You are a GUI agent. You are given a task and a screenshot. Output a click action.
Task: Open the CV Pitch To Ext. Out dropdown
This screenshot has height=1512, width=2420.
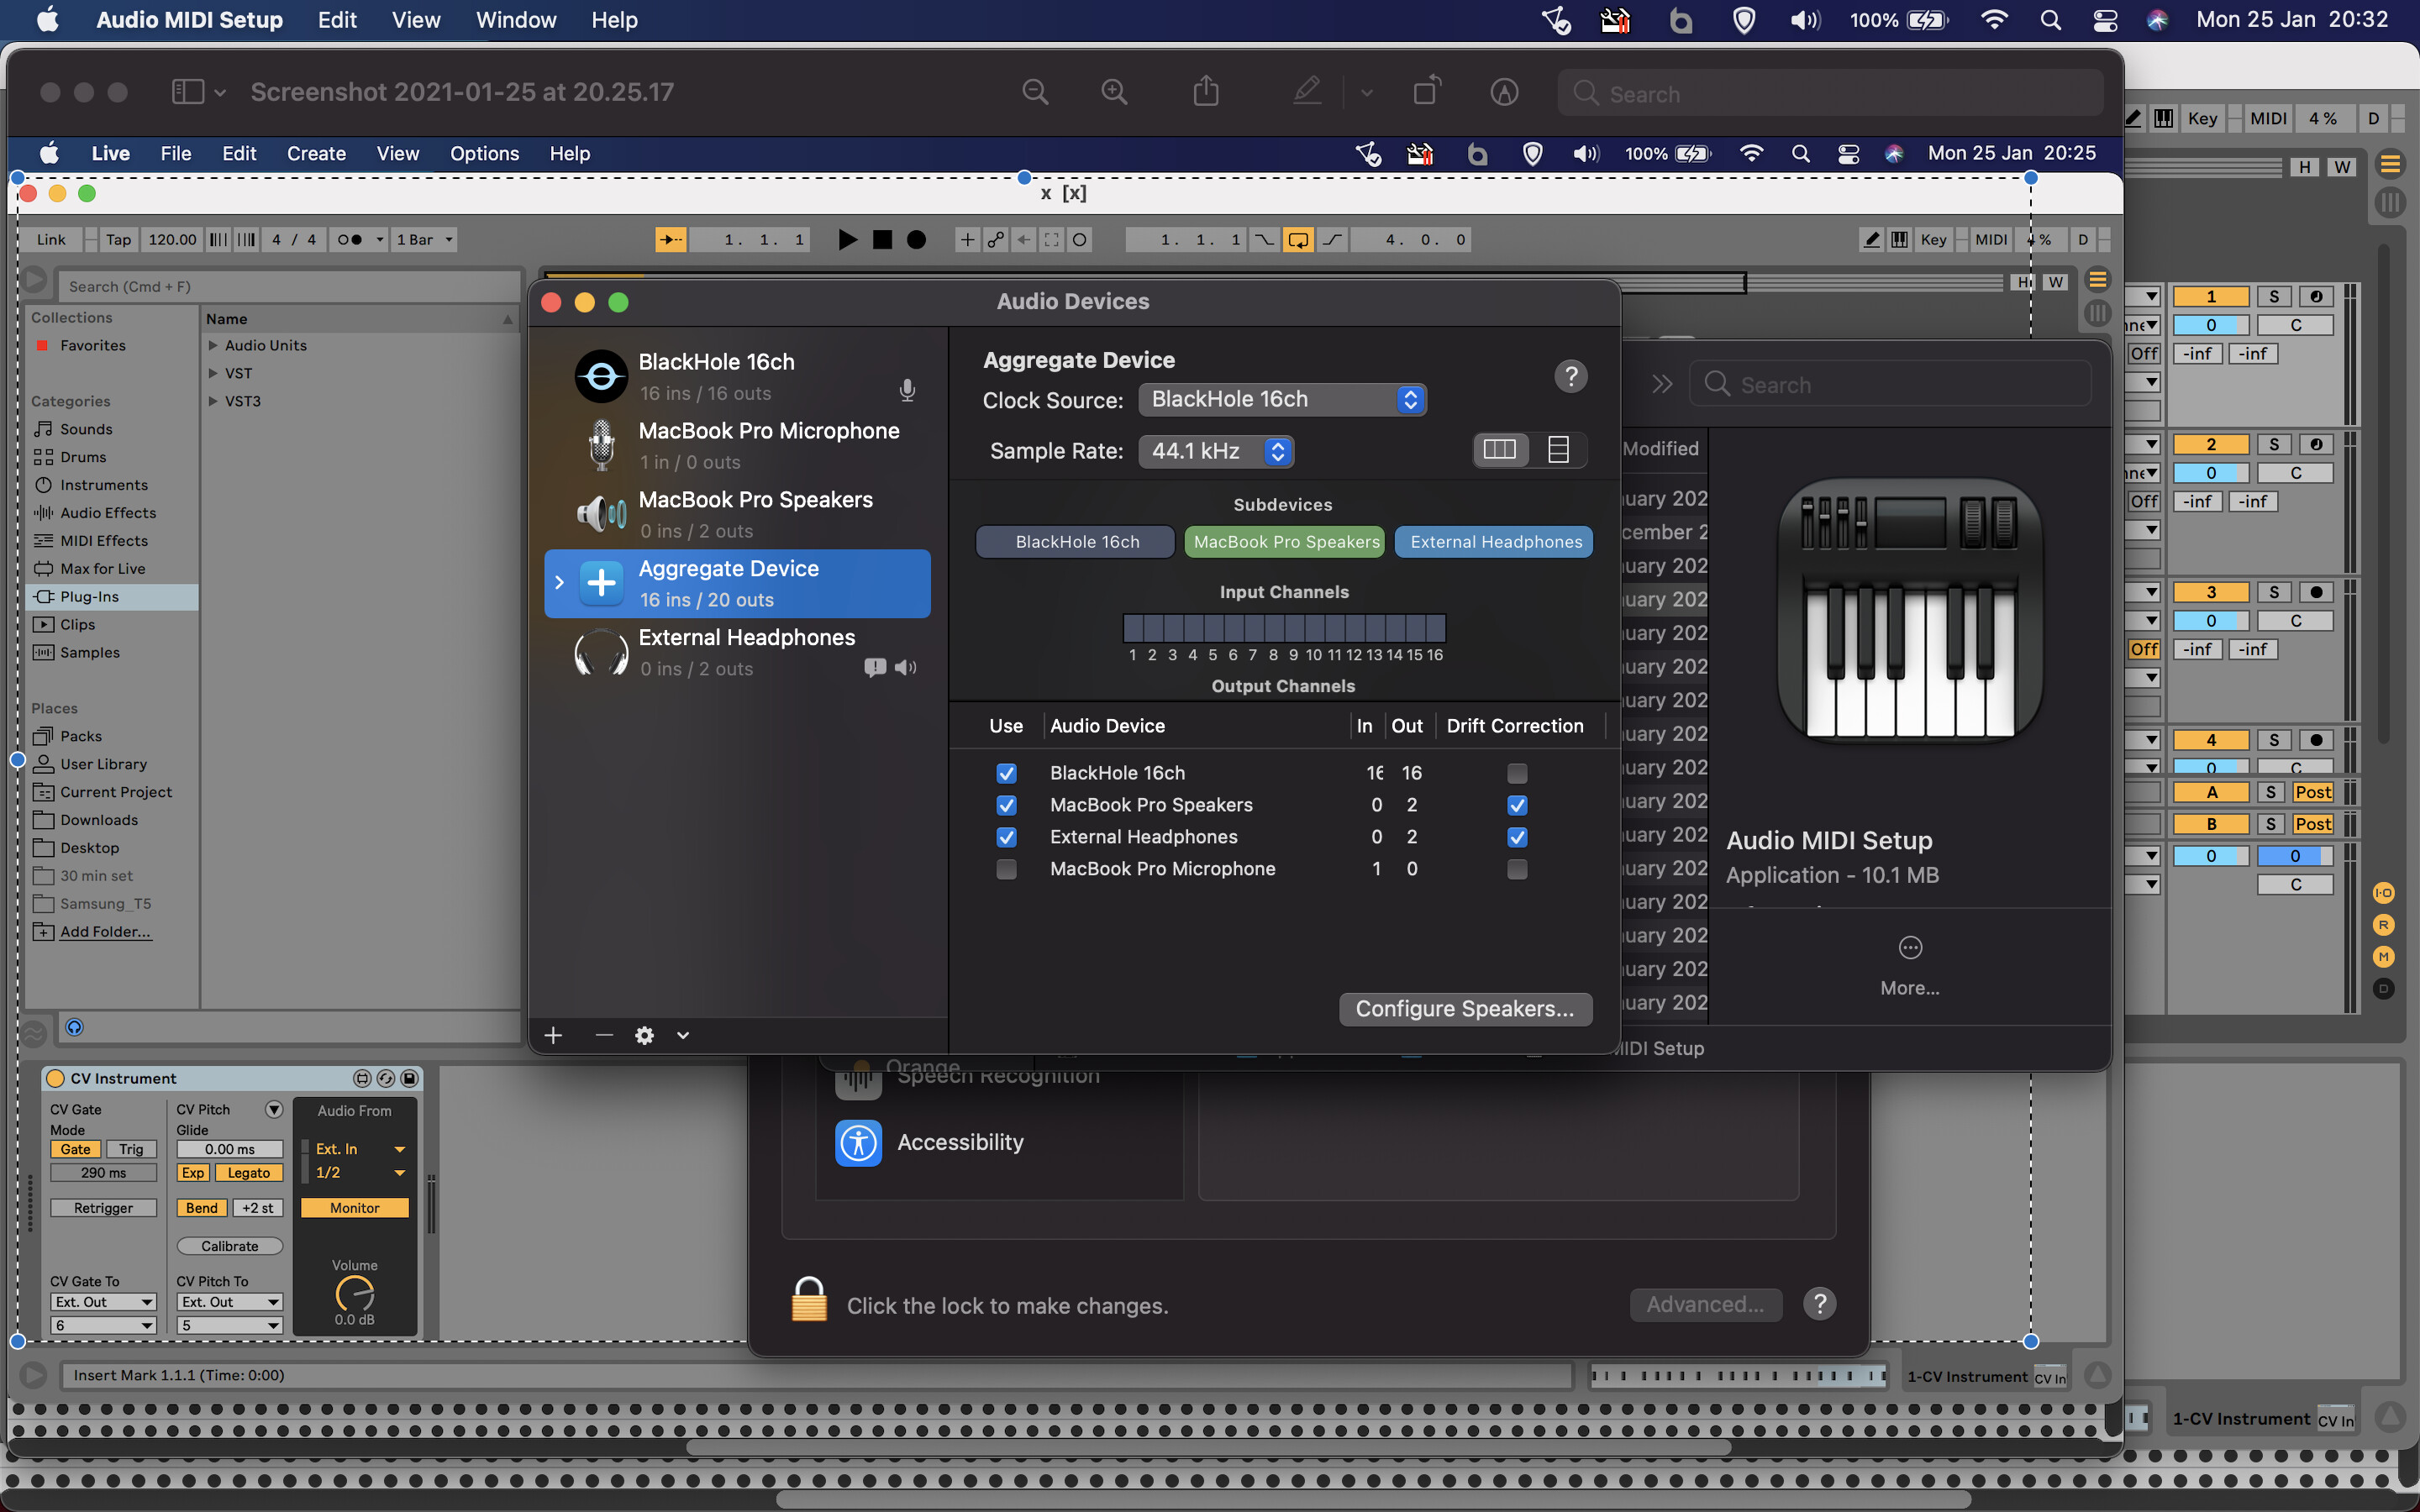click(230, 1302)
